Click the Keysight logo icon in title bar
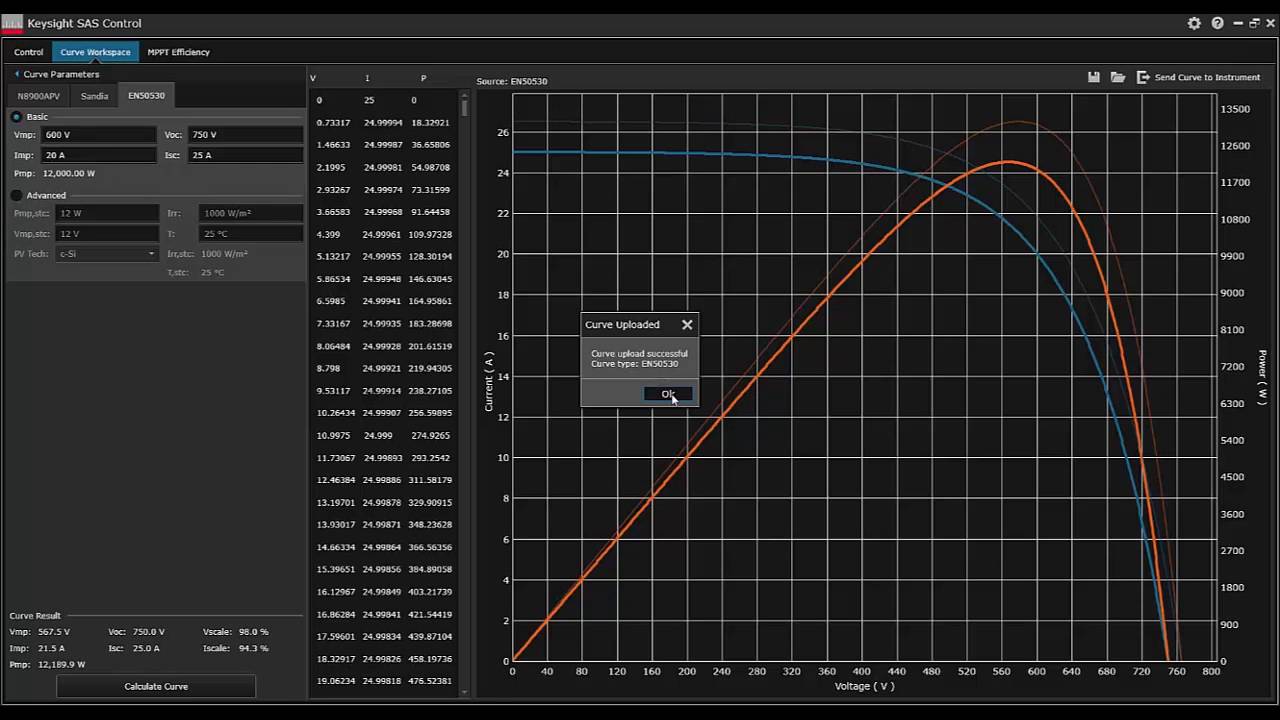 12,23
